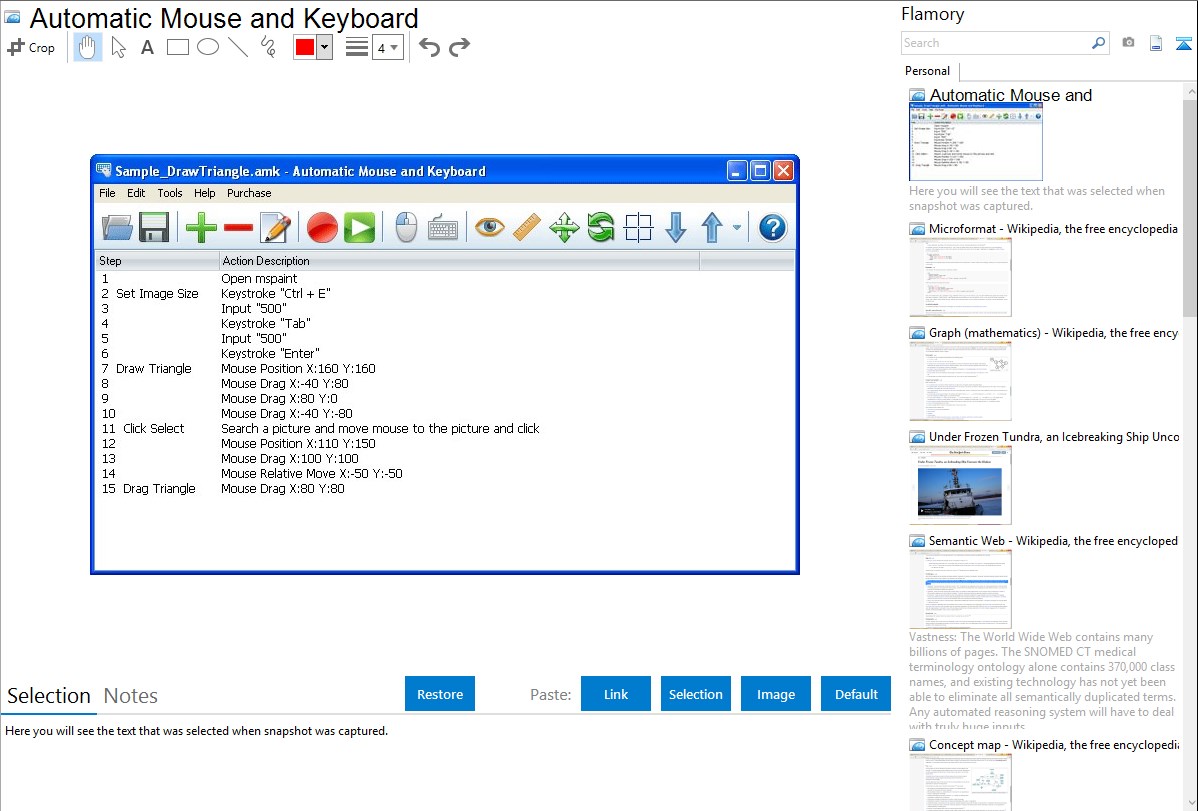The width and height of the screenshot is (1198, 811).
Task: Open the Under Frozen Tundra snapshot thumbnail
Action: (960, 485)
